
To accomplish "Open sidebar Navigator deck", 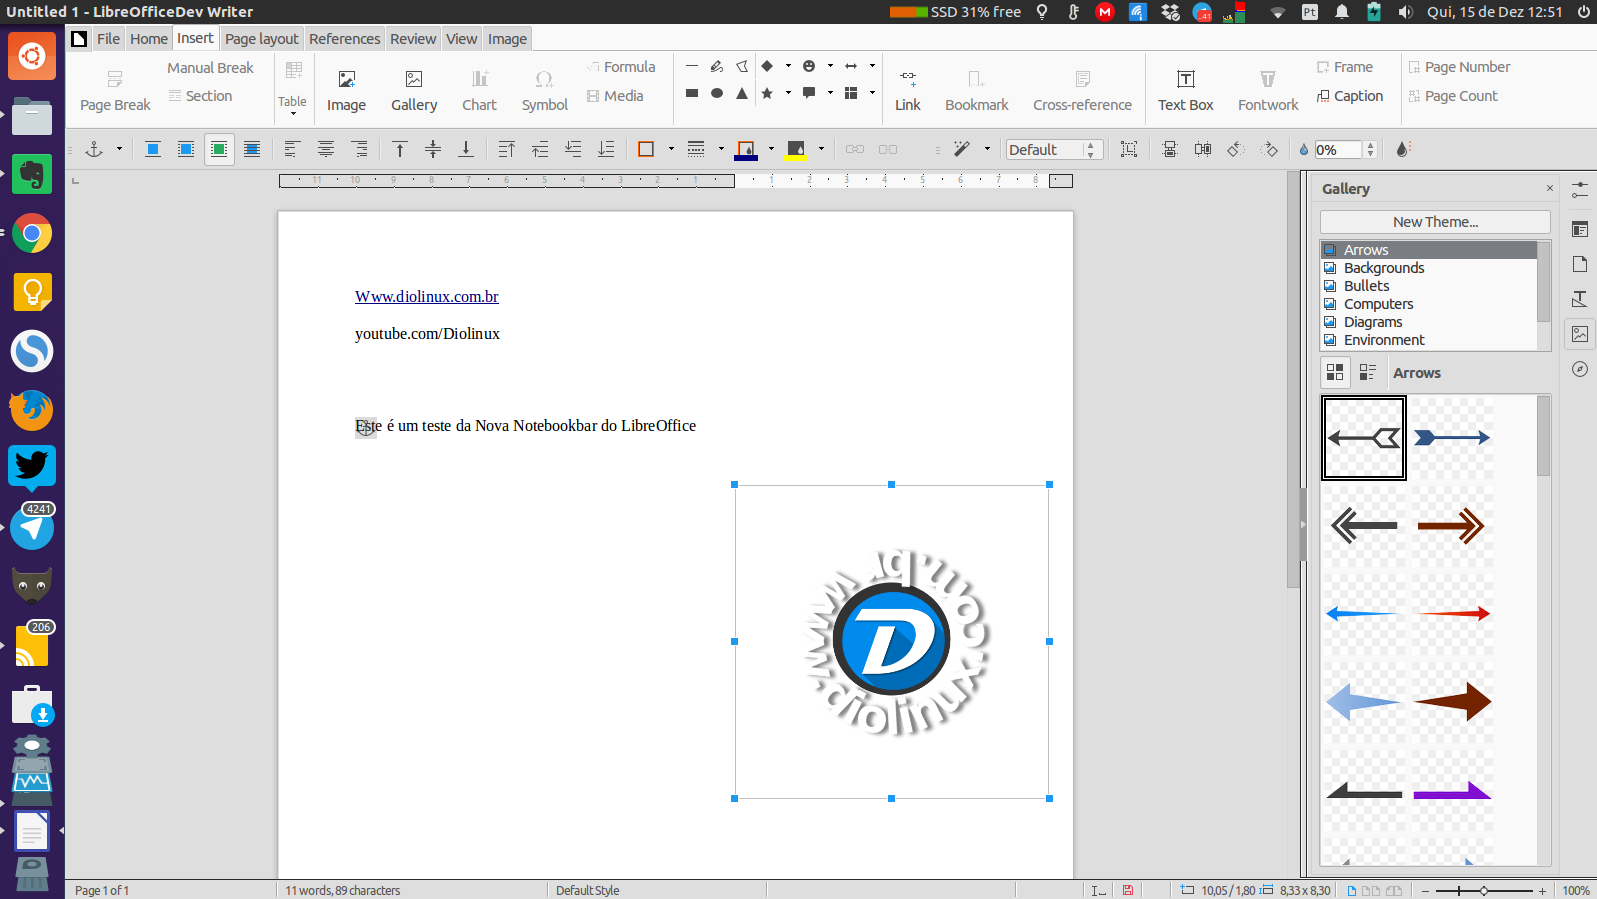I will coord(1580,369).
